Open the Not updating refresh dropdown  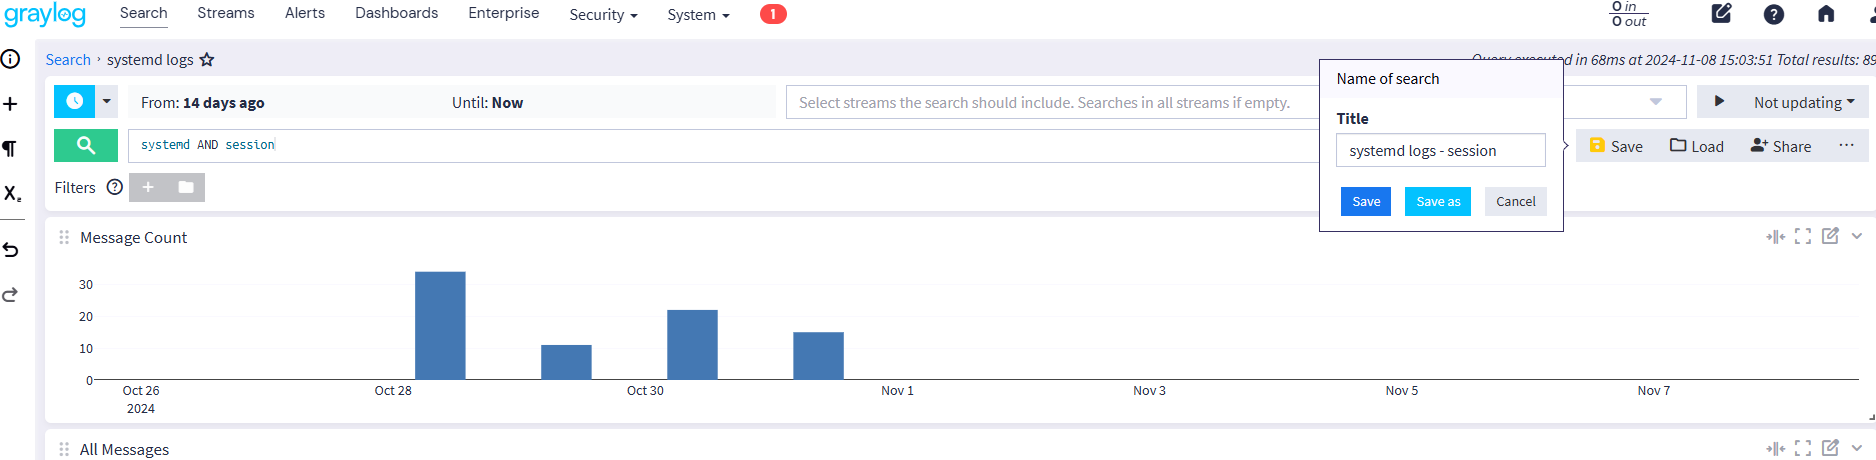pos(1803,102)
